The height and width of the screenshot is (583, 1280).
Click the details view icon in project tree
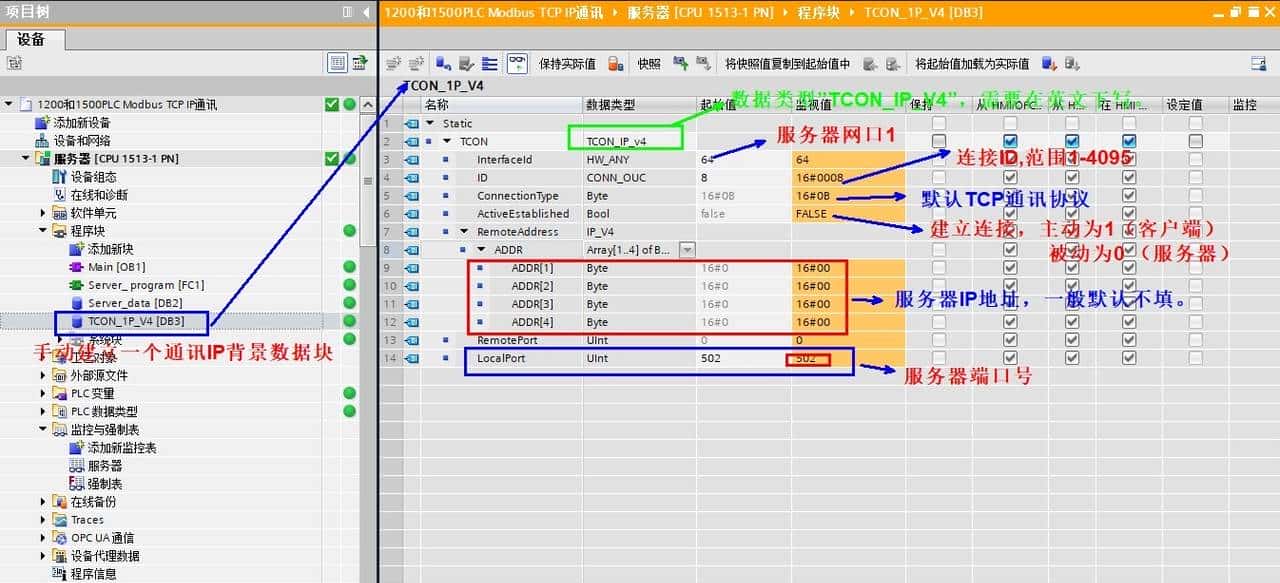[339, 63]
